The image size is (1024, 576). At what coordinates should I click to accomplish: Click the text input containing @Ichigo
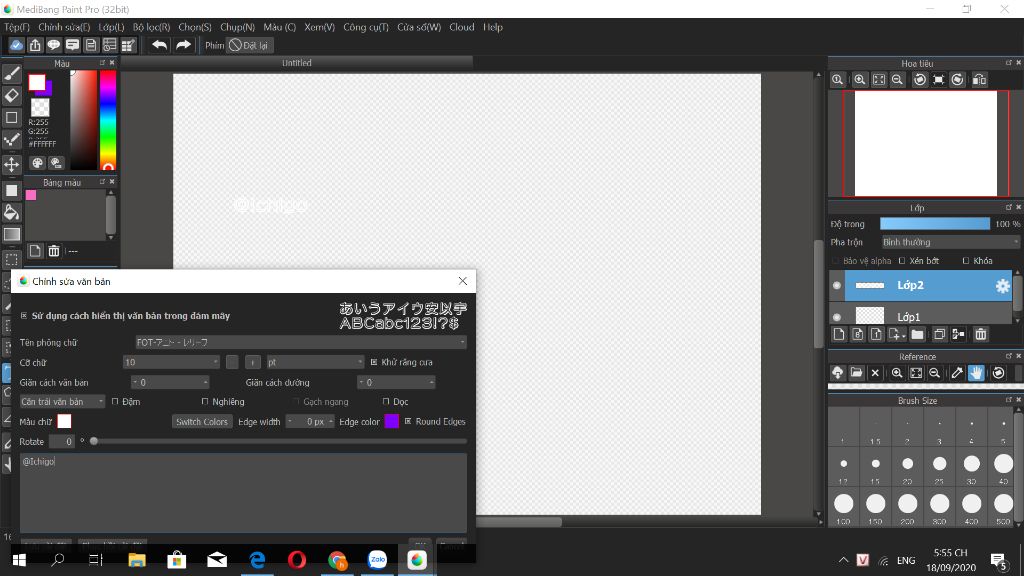243,492
